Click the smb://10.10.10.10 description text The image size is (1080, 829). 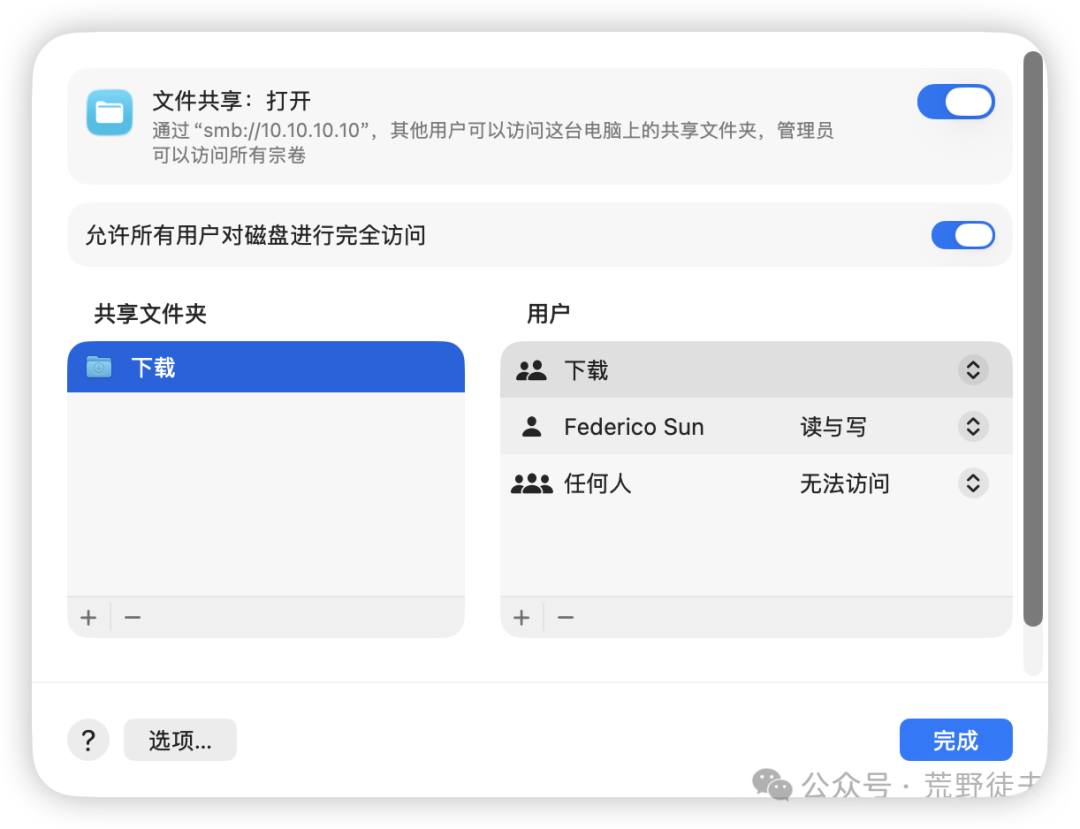coord(493,143)
